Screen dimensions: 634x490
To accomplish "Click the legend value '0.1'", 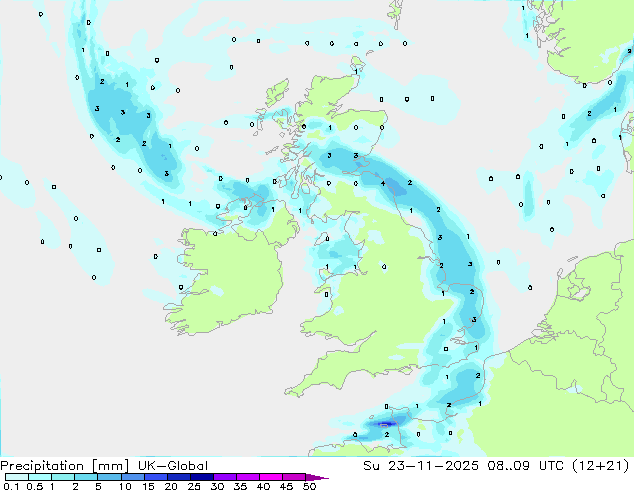I will (x=11, y=486).
